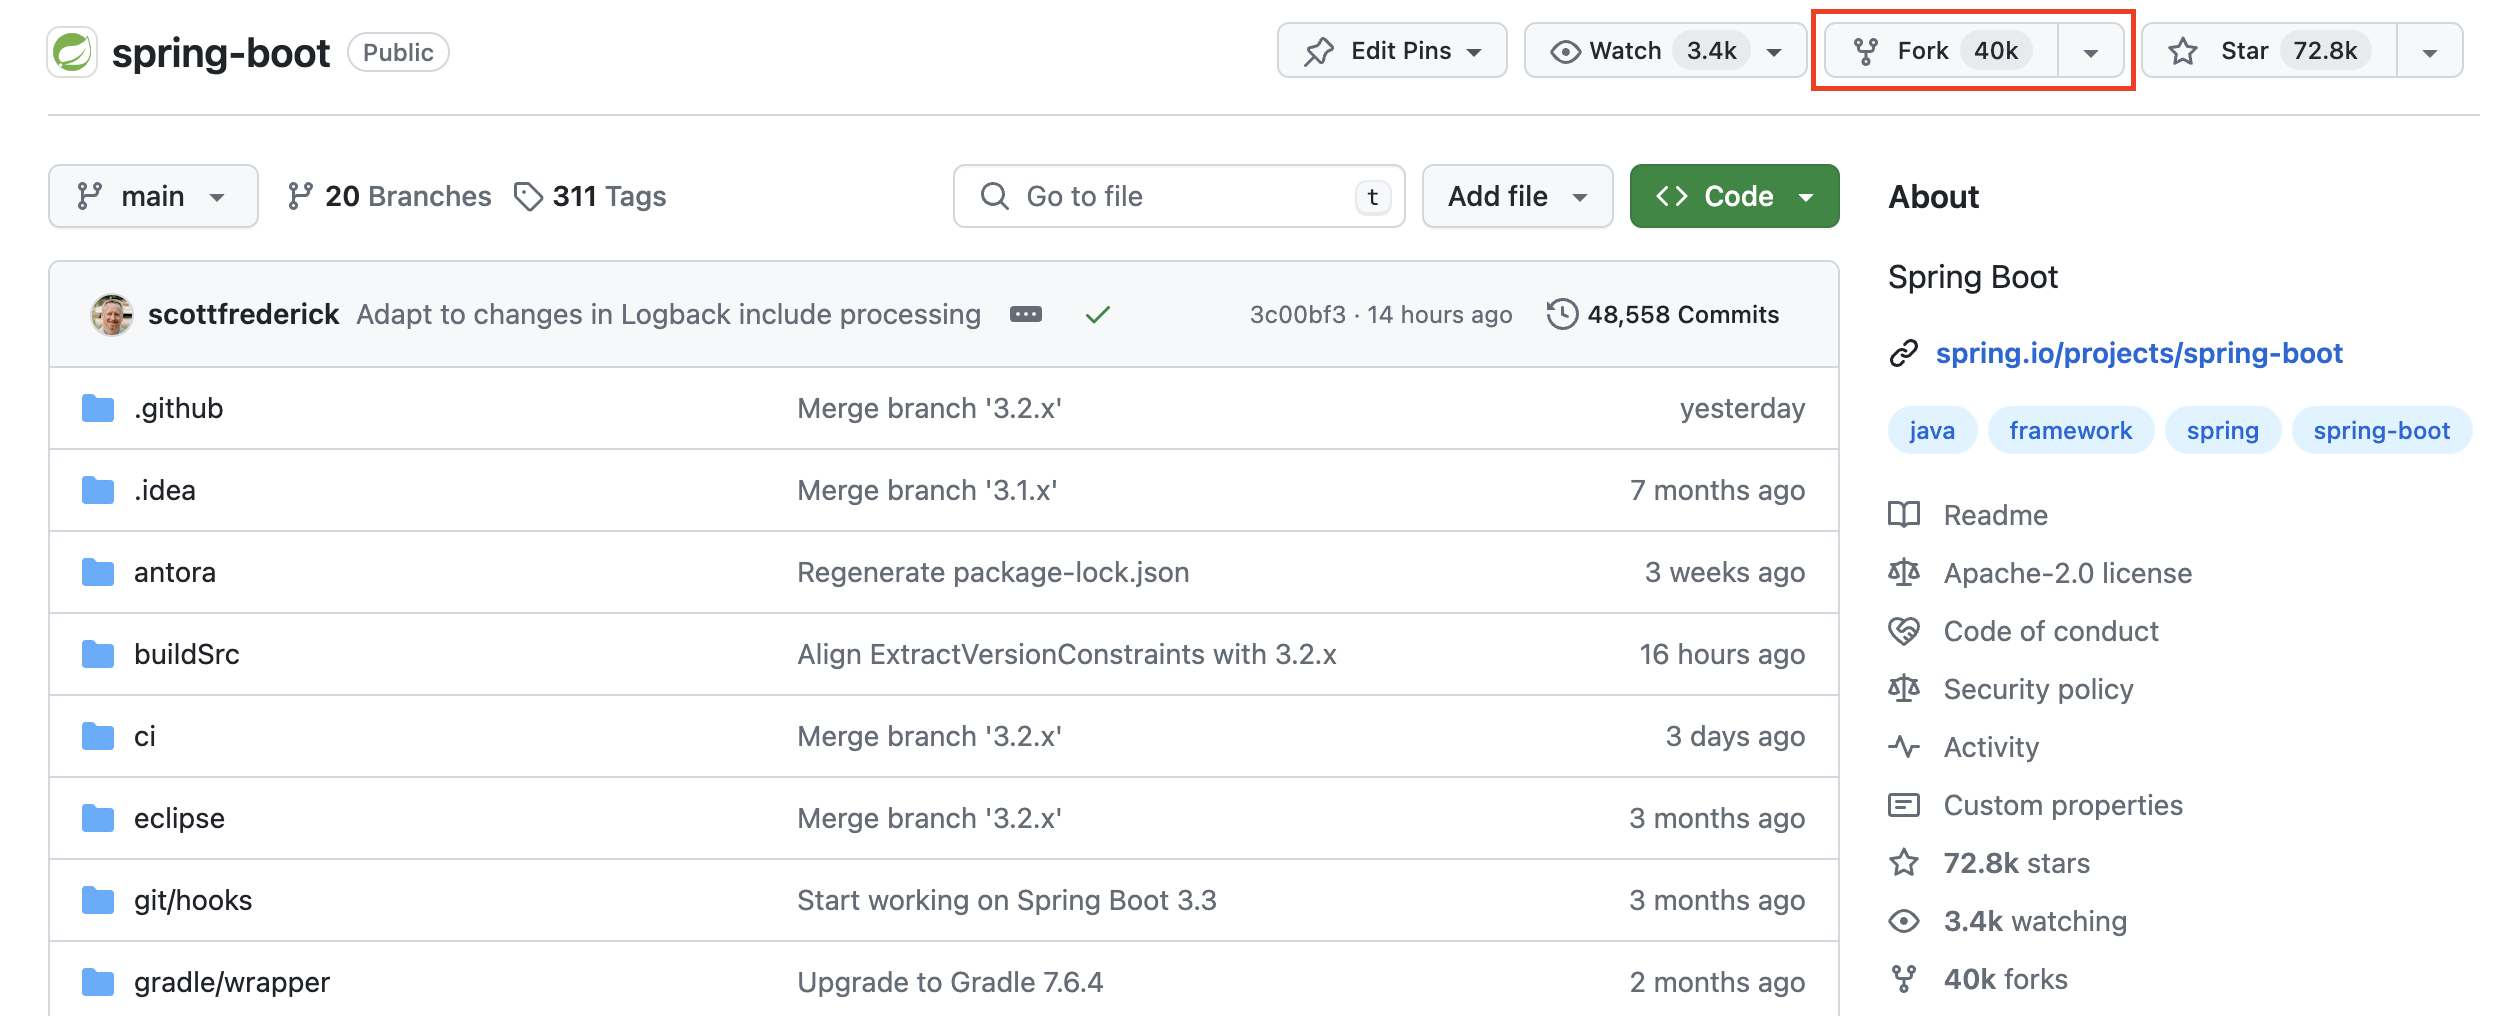Click the search magnifier in Go to file
The image size is (2502, 1016).
click(x=994, y=196)
